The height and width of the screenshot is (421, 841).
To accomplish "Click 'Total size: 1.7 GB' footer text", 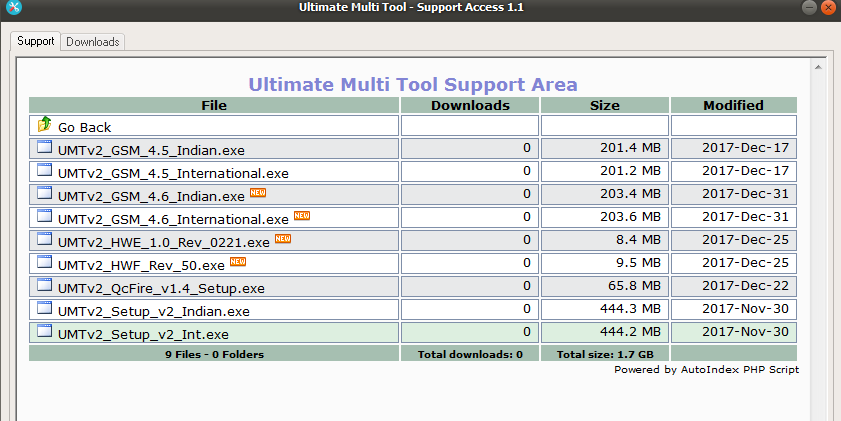I will (605, 354).
